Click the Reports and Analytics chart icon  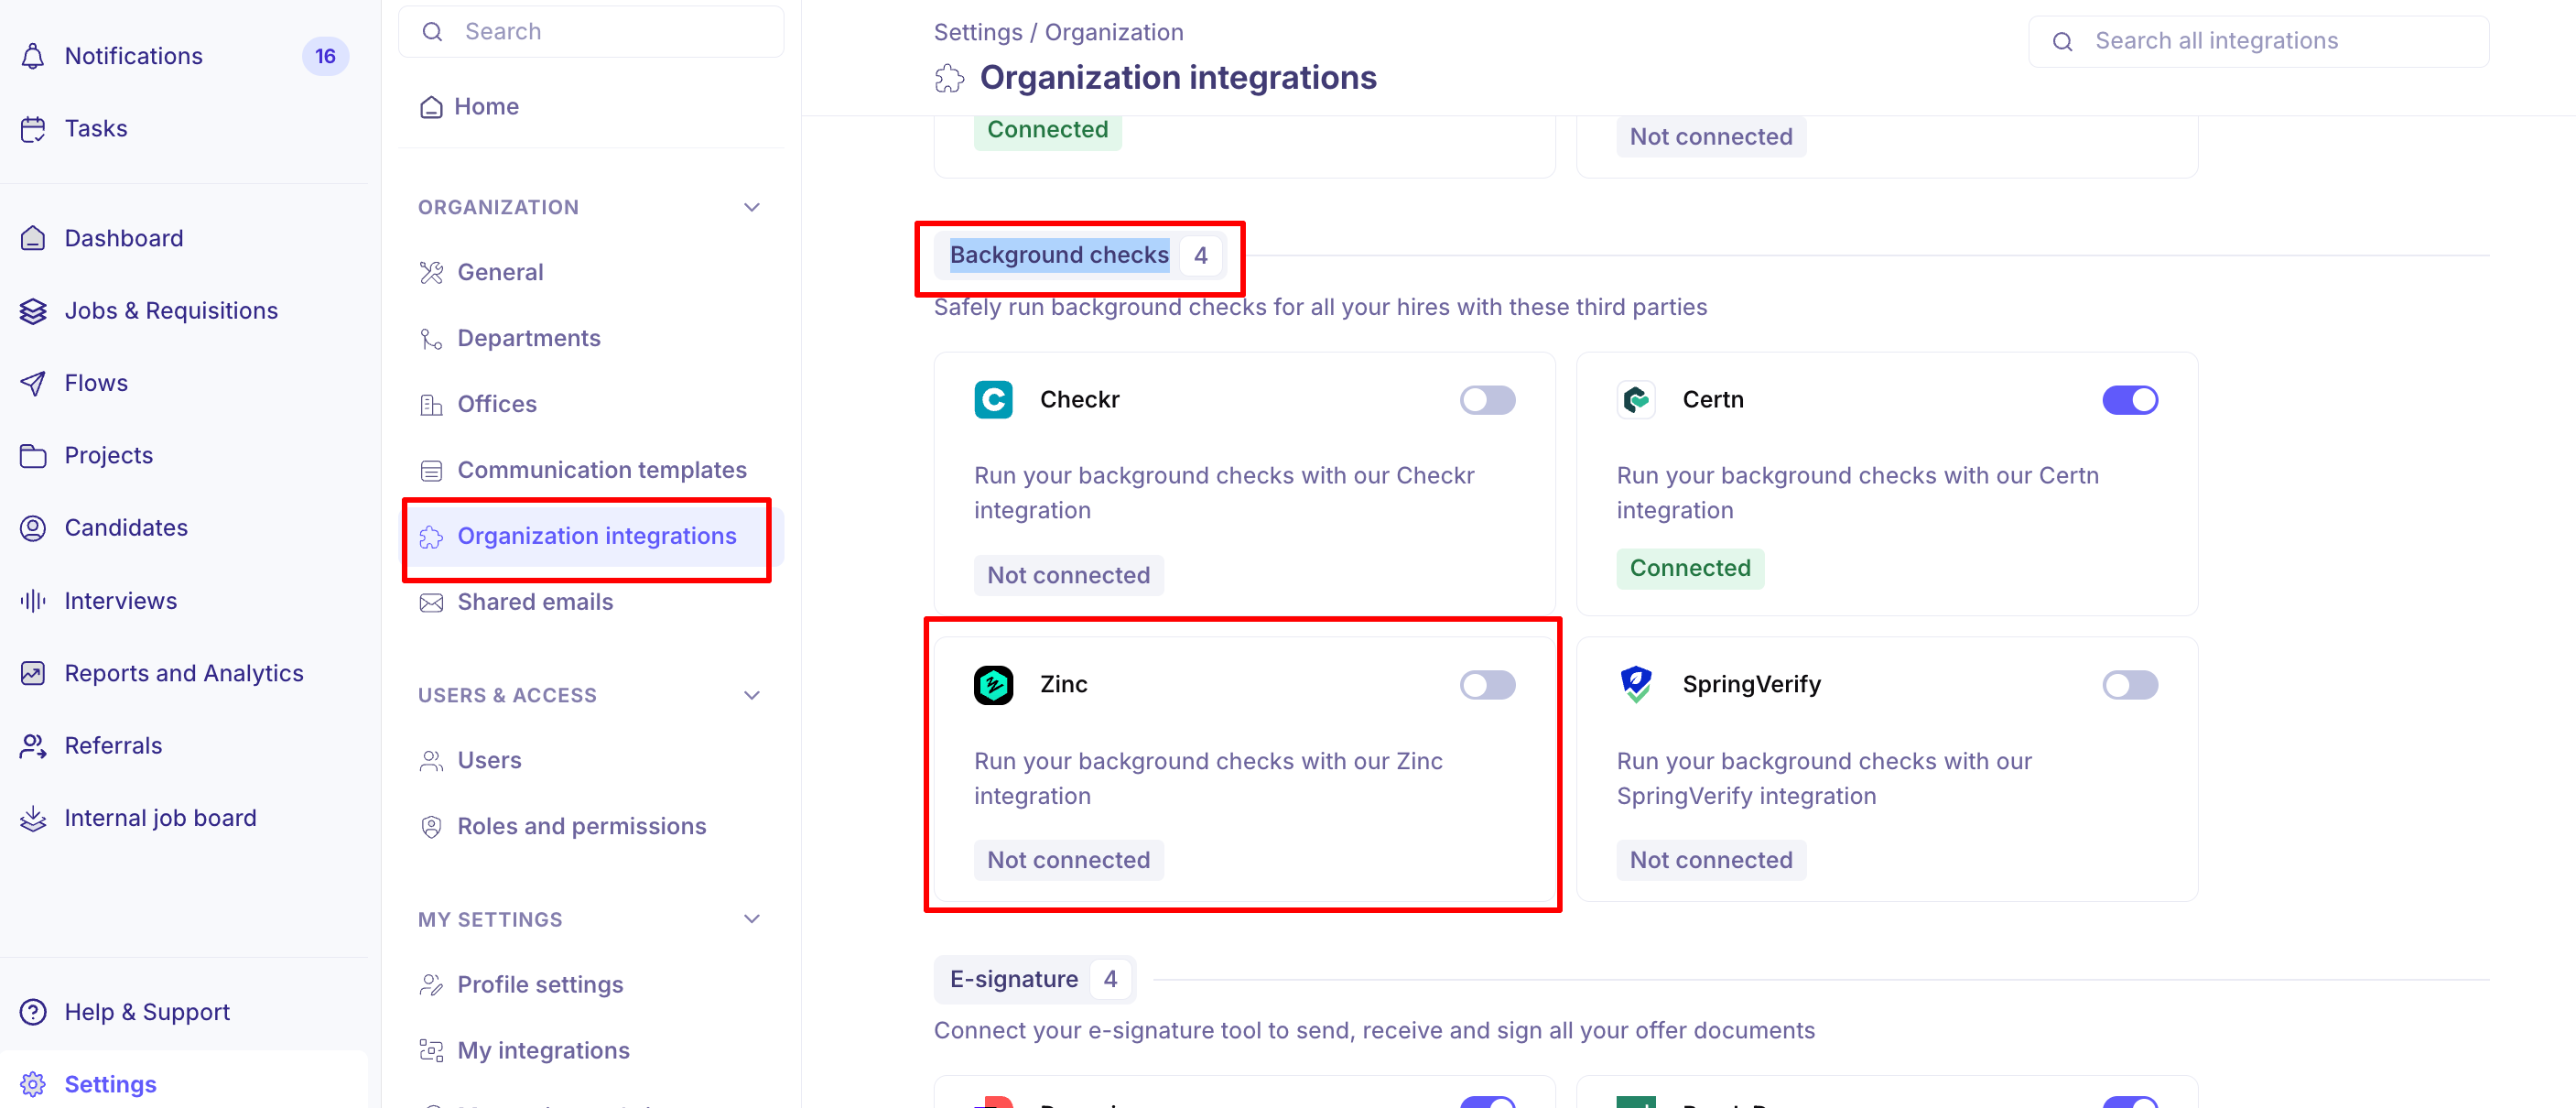[x=33, y=673]
